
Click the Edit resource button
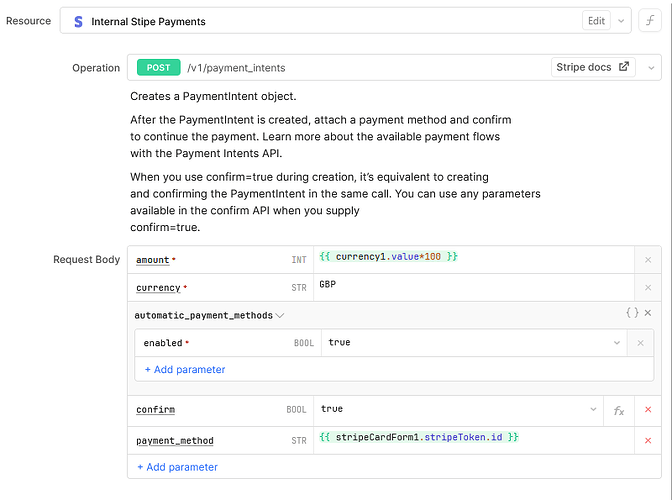pyautogui.click(x=596, y=21)
